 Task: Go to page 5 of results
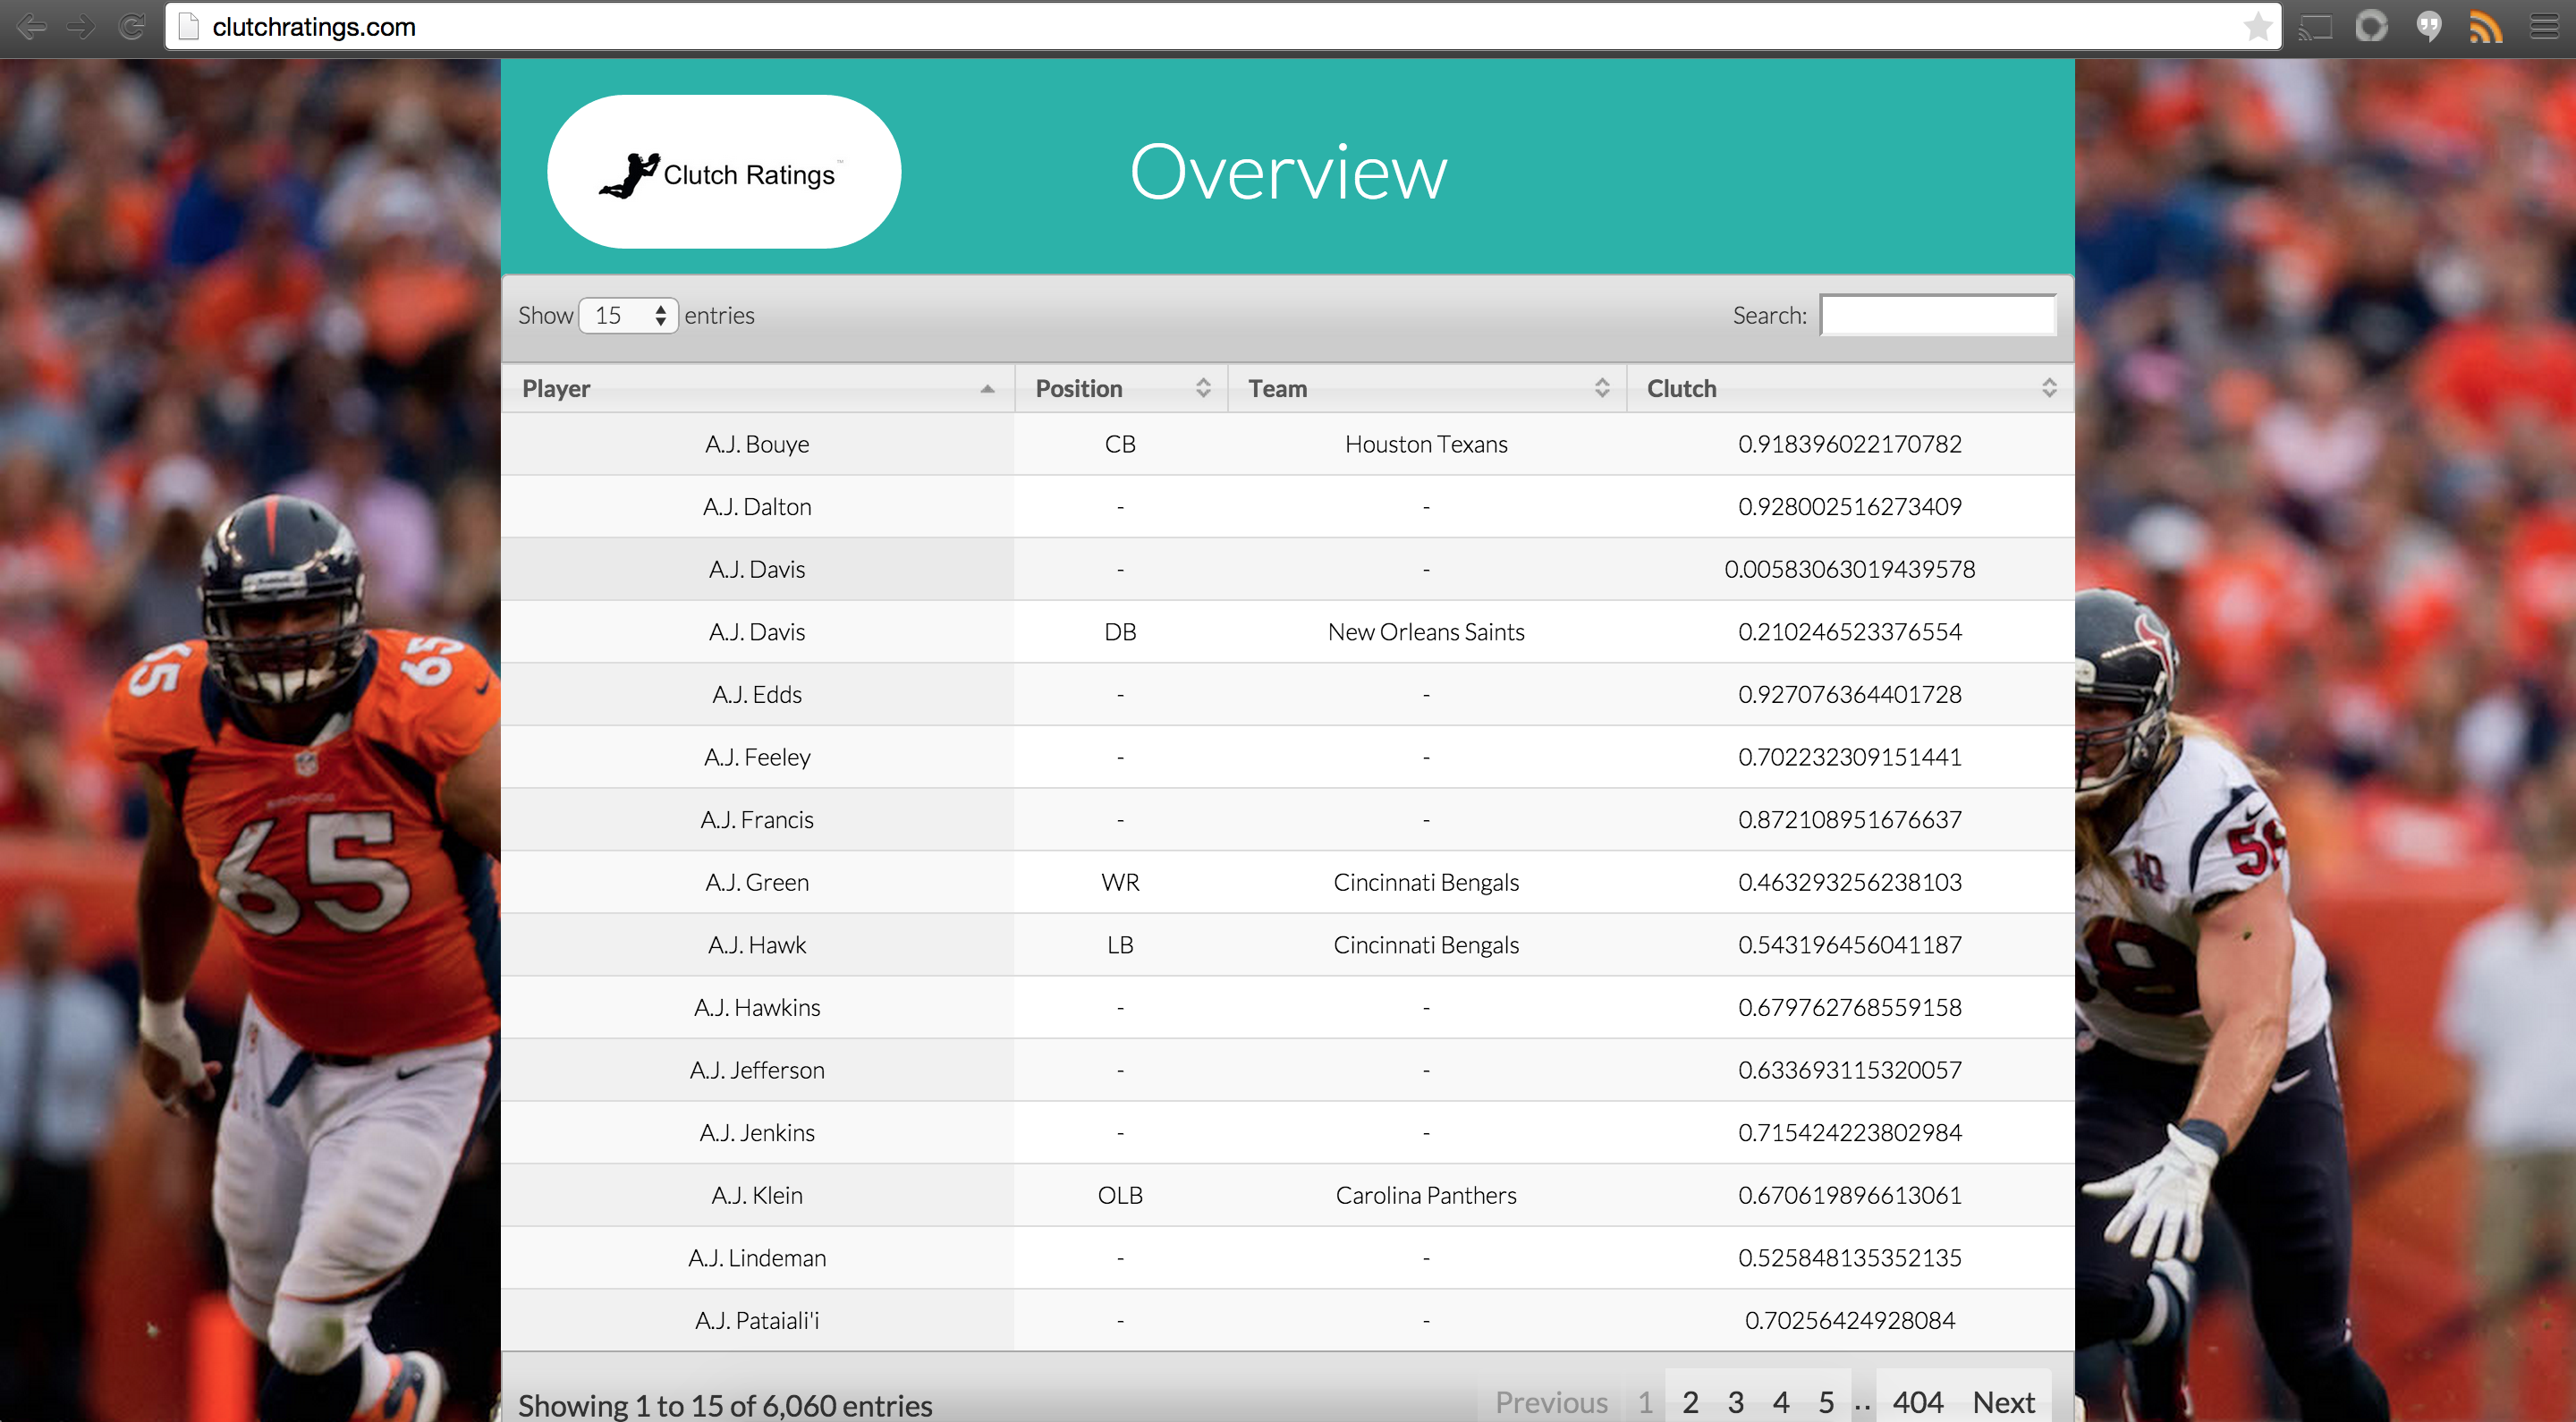pos(1826,1402)
